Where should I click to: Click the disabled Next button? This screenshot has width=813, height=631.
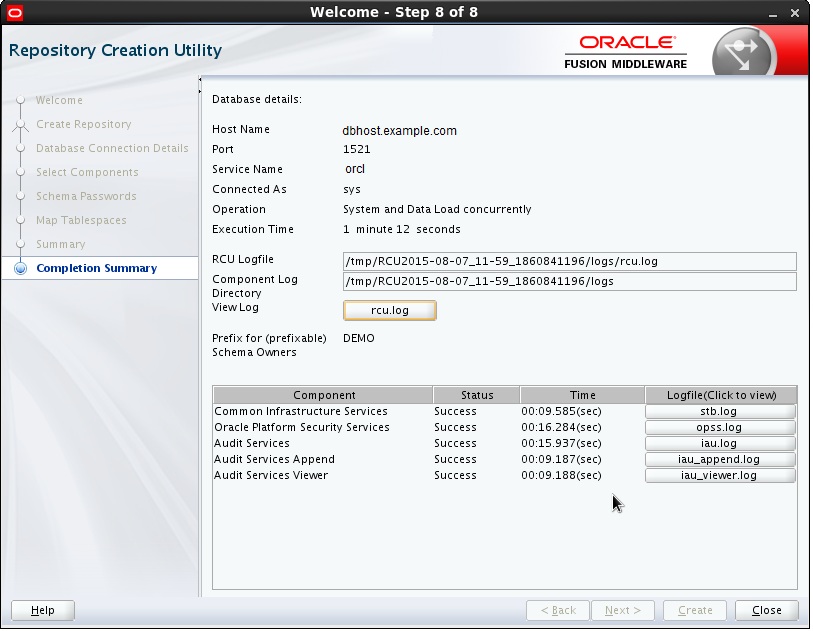[x=623, y=610]
